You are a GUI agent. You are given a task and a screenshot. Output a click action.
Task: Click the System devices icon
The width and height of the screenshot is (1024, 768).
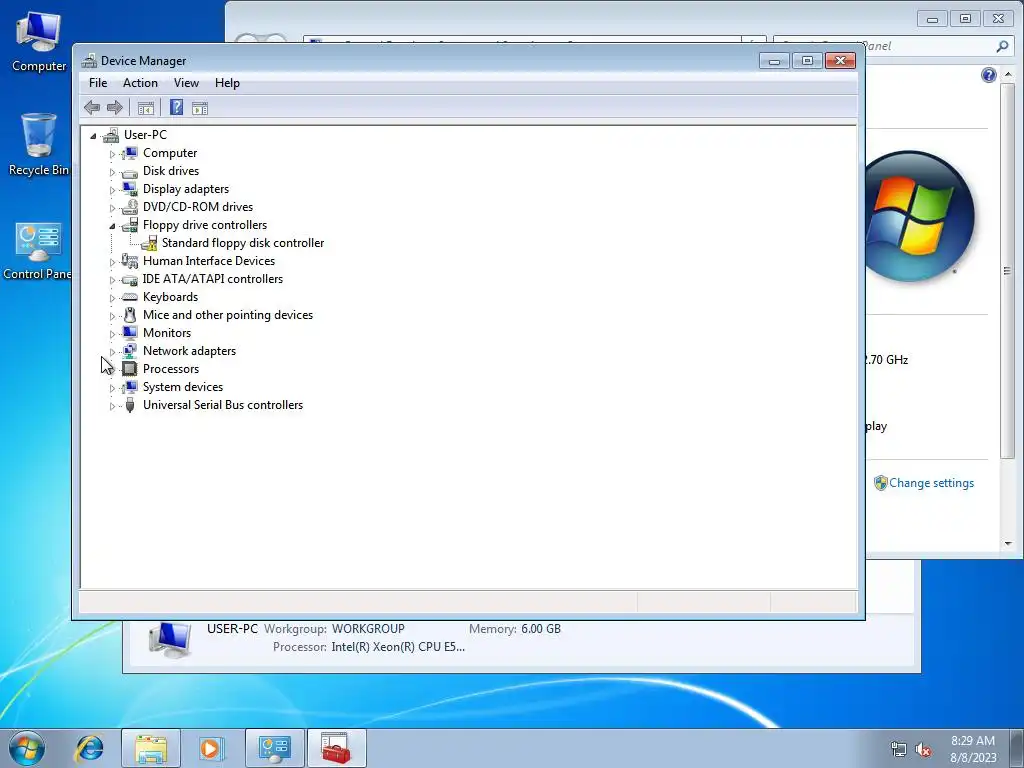point(130,387)
